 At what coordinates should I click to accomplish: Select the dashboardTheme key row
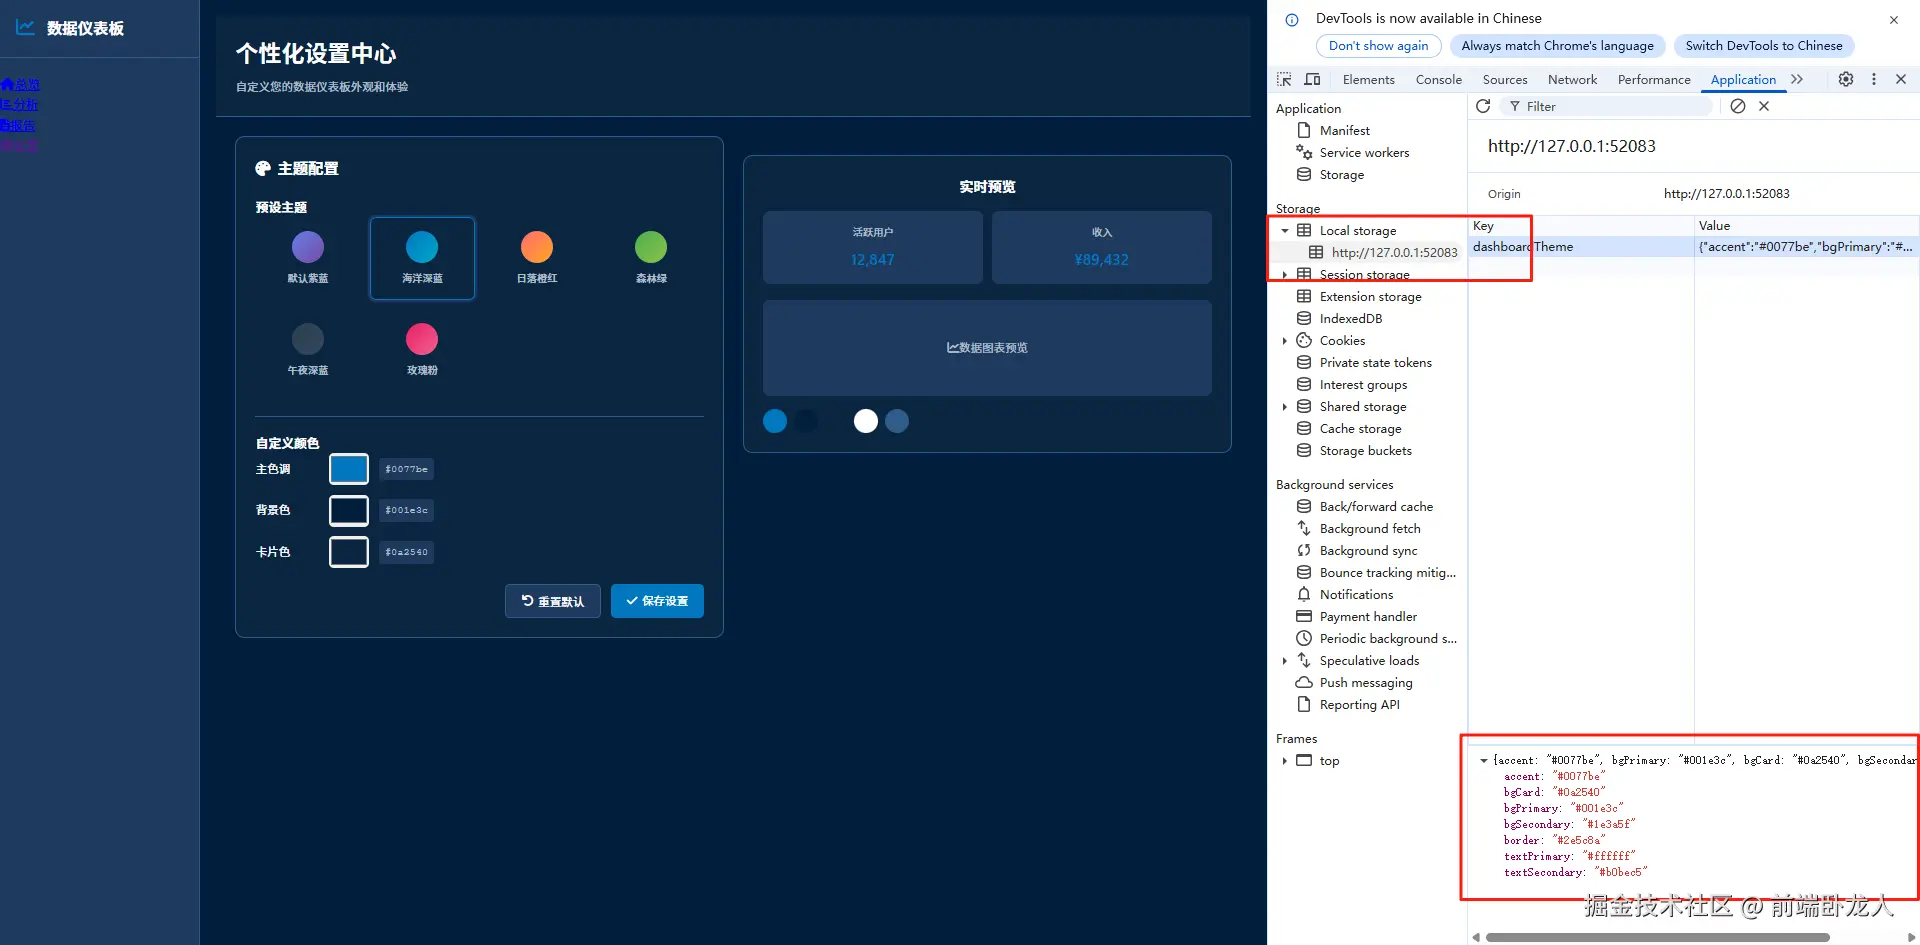(1693, 247)
